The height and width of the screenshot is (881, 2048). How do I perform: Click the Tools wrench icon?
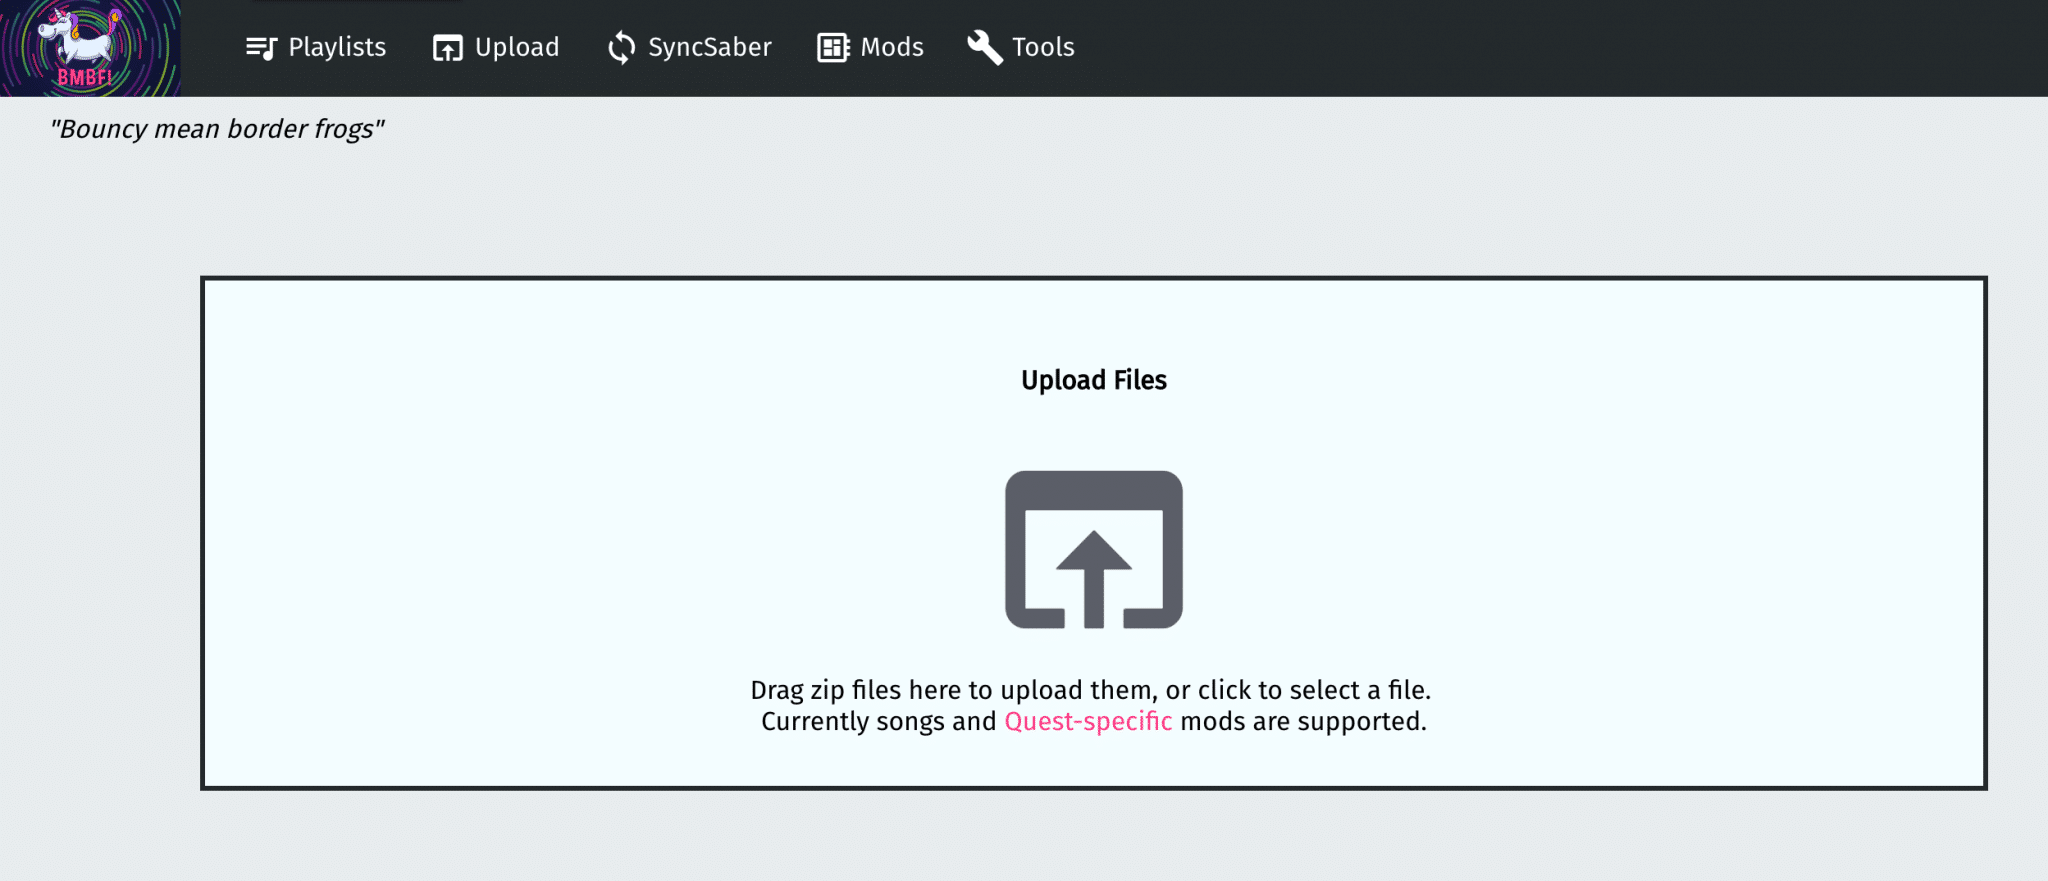tap(985, 47)
